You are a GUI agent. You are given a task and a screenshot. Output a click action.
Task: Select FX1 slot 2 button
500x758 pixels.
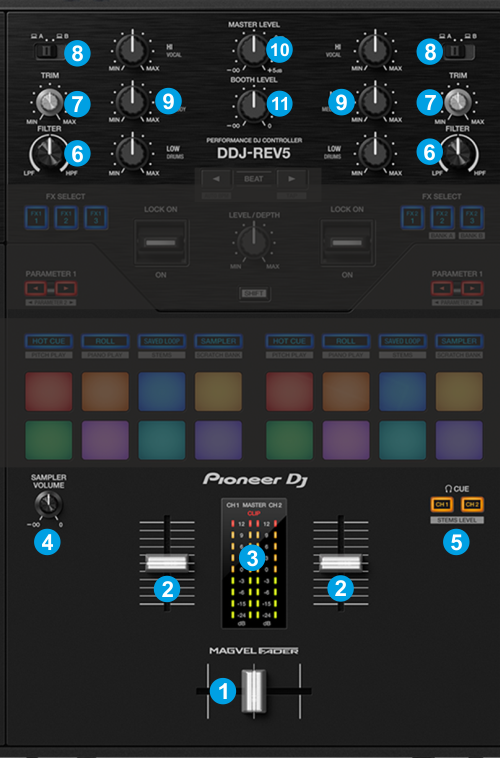(66, 217)
